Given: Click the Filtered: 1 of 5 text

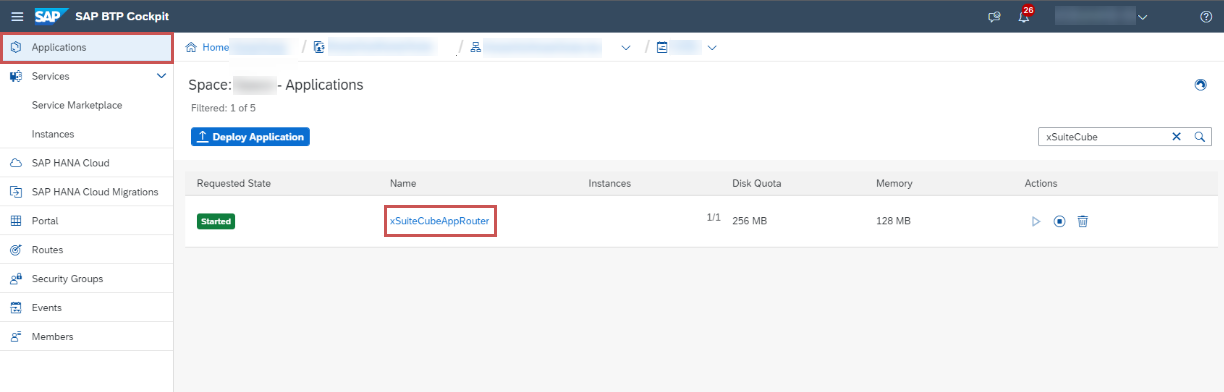Looking at the screenshot, I should tap(223, 107).
